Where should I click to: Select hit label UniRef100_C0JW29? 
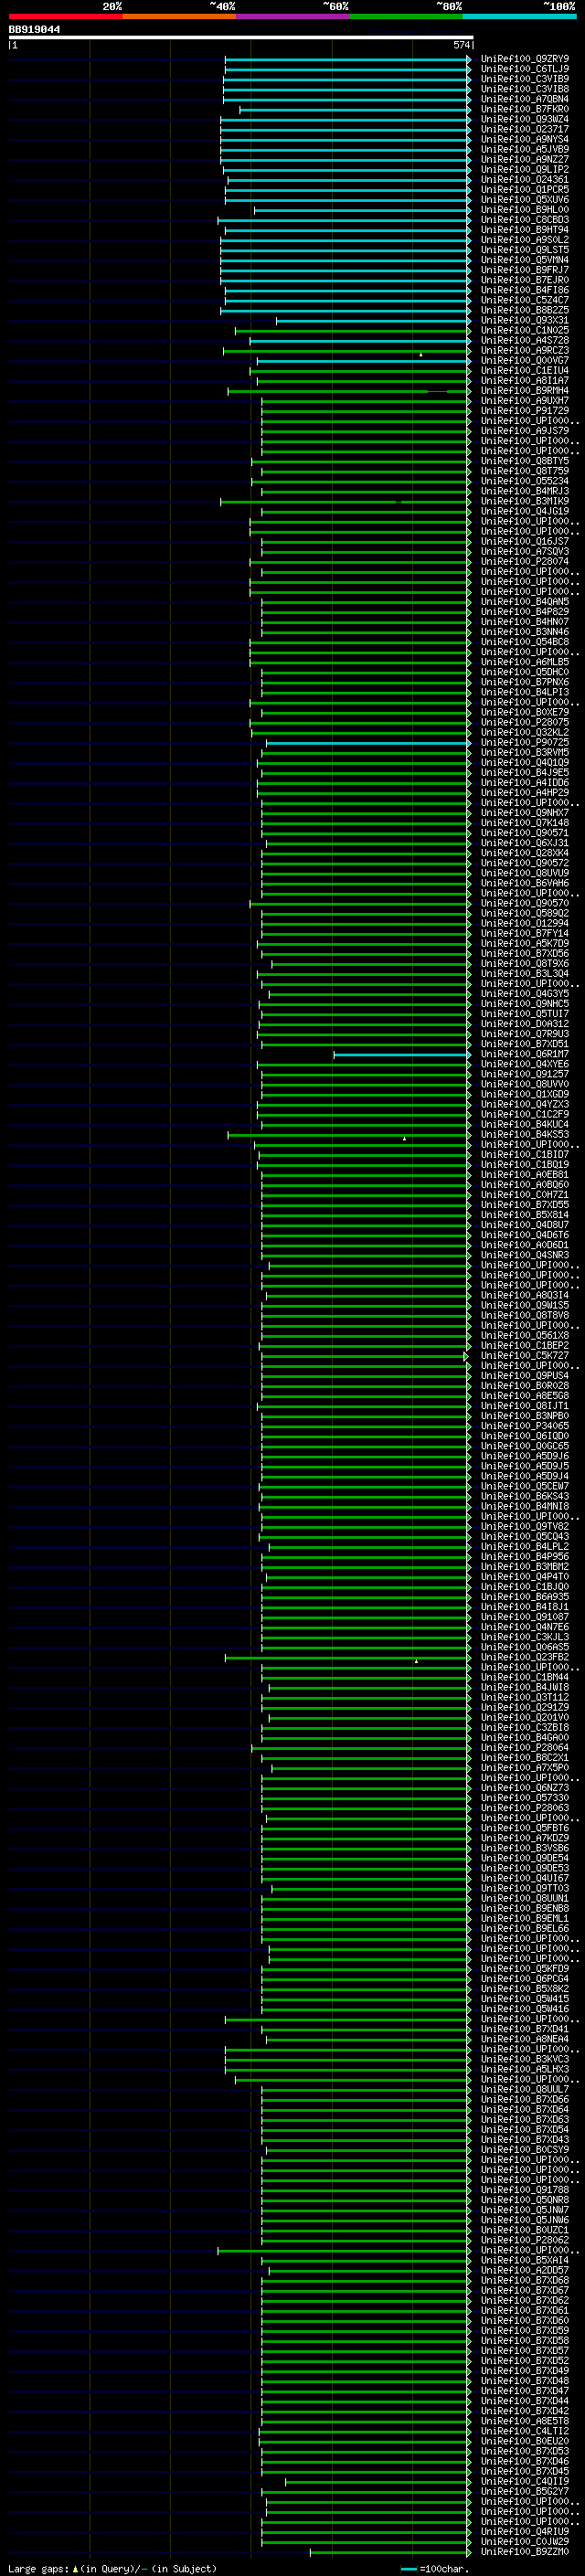(x=524, y=2541)
